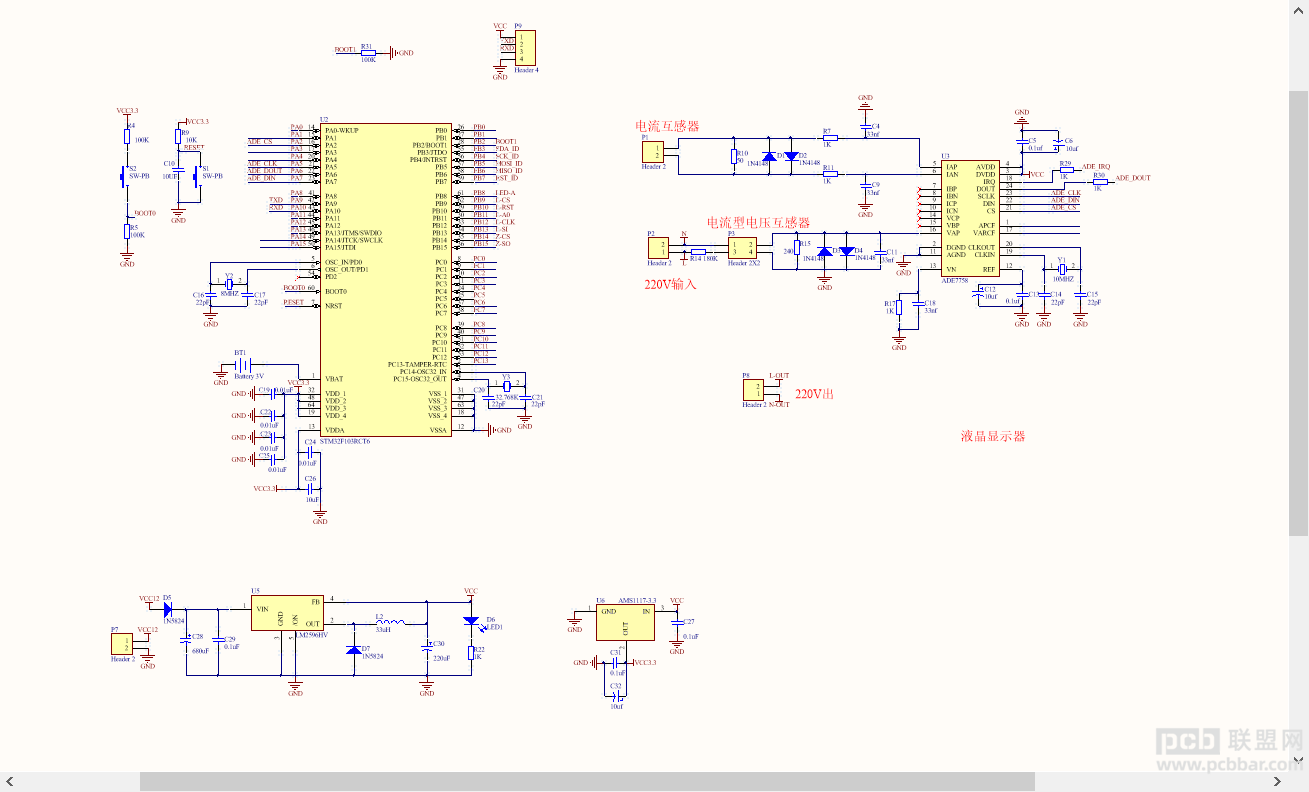Viewport: 1309px width, 792px height.
Task: Select diode D1 1N4148
Action: pyautogui.click(x=768, y=156)
